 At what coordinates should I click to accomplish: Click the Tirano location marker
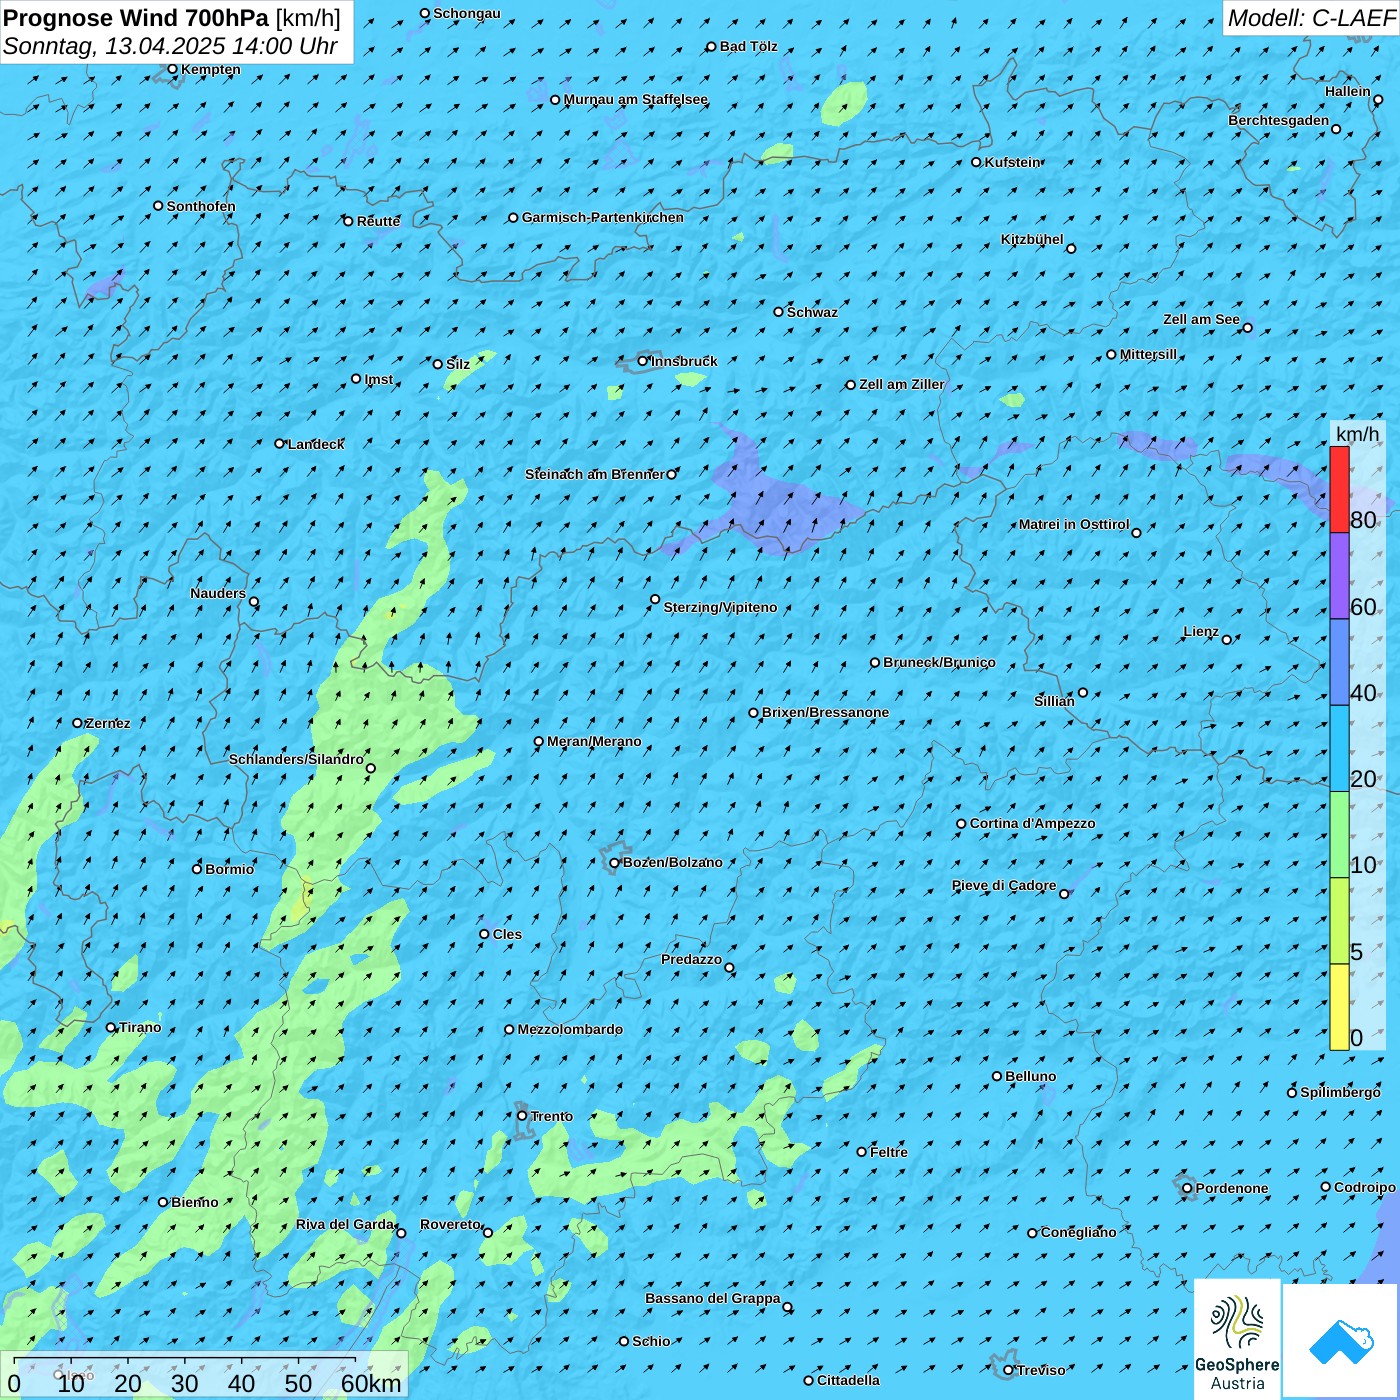(x=111, y=1027)
